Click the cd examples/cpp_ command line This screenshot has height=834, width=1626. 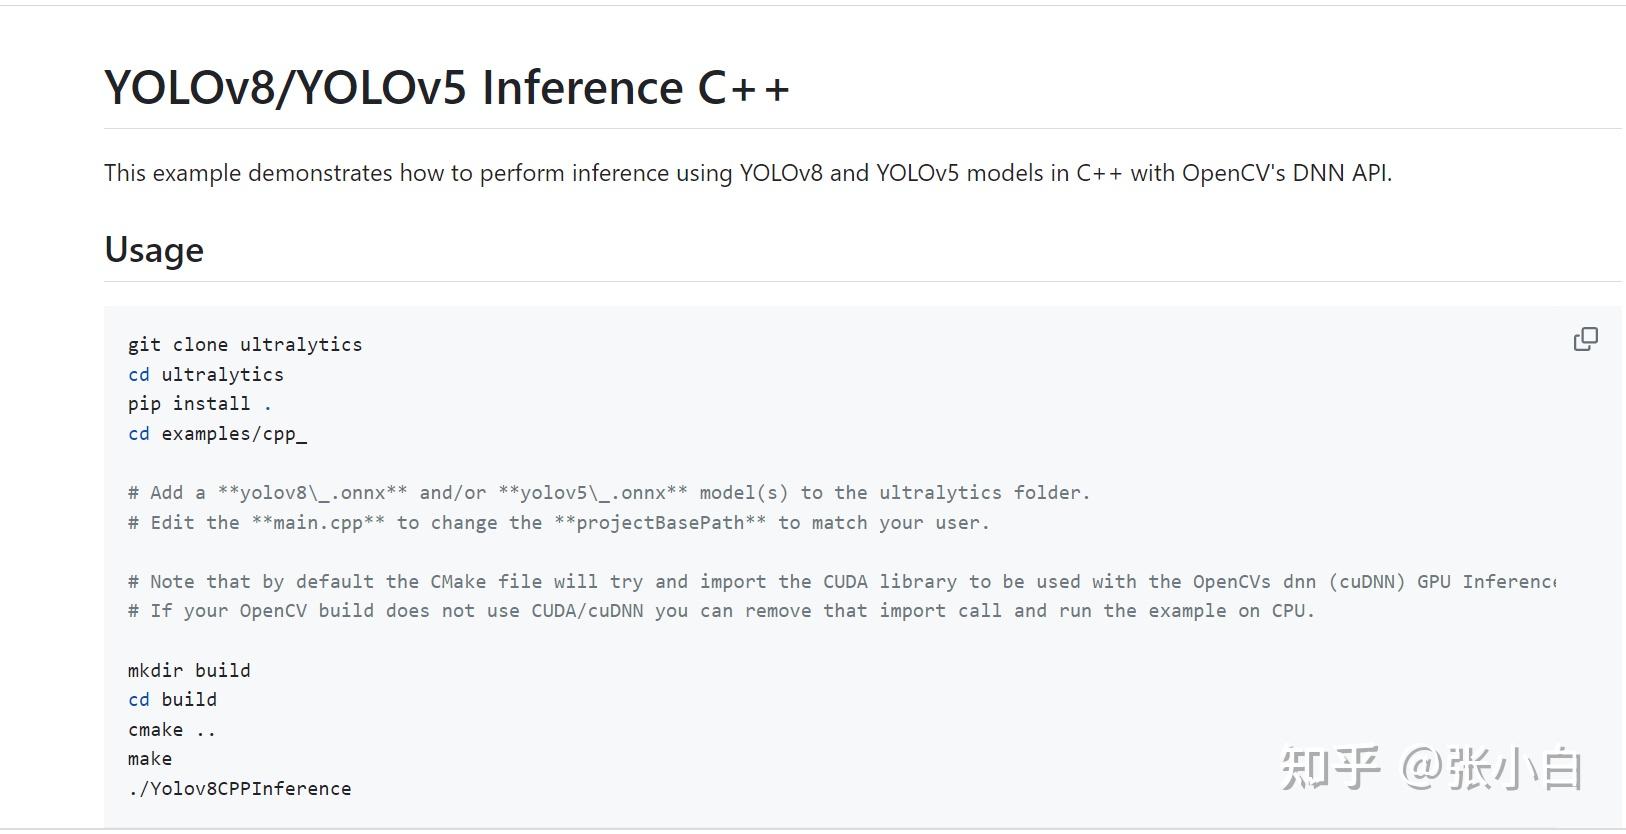(217, 433)
